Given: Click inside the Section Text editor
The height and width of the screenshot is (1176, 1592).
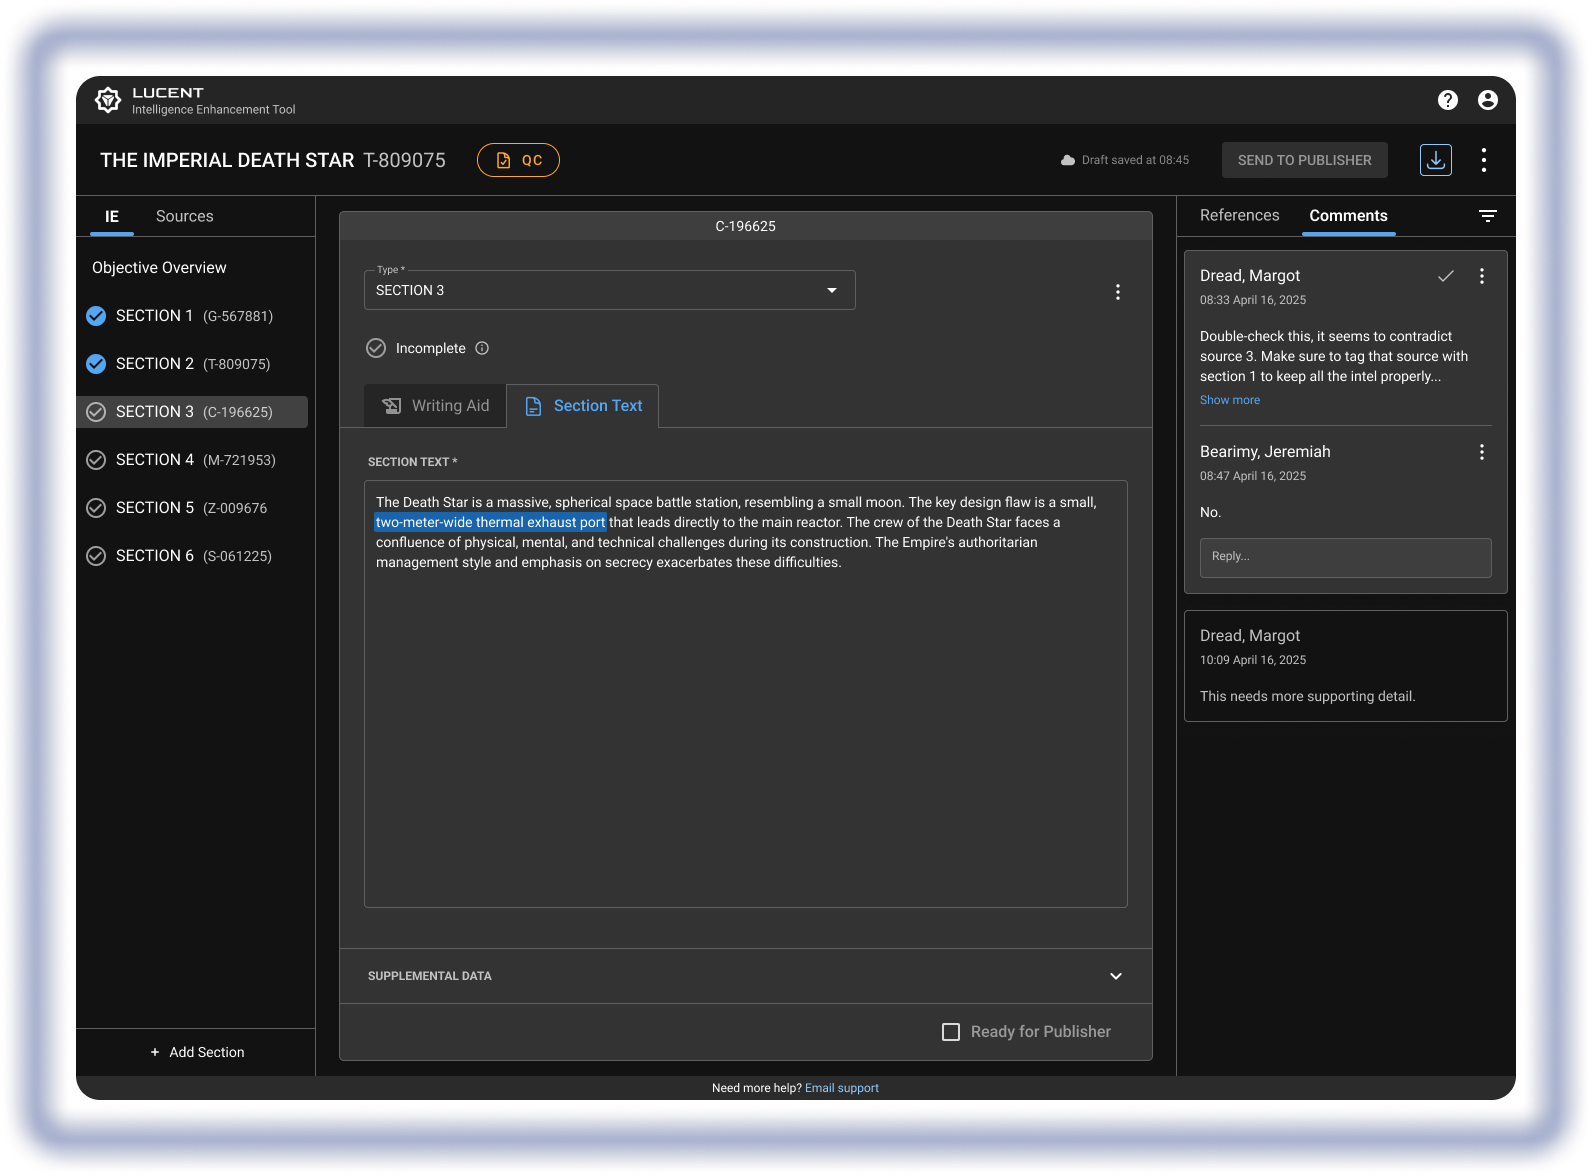Looking at the screenshot, I should click(x=746, y=694).
